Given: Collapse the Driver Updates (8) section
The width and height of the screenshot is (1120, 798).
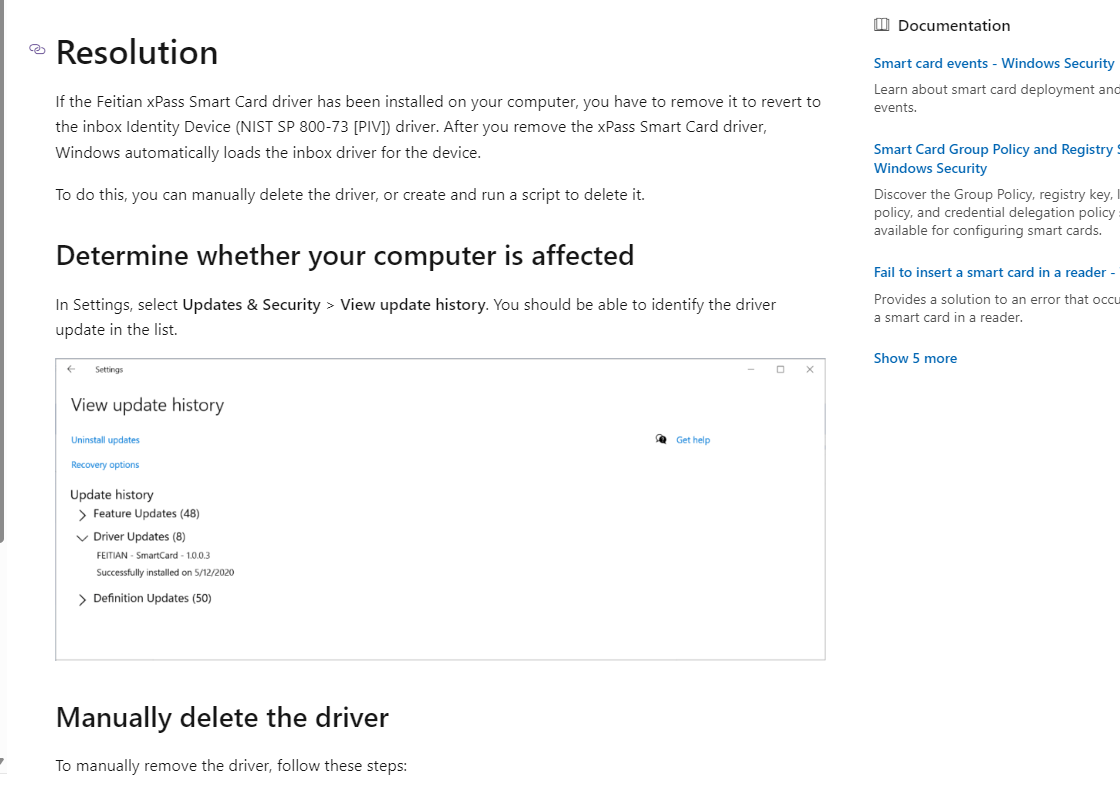Looking at the screenshot, I should 82,537.
